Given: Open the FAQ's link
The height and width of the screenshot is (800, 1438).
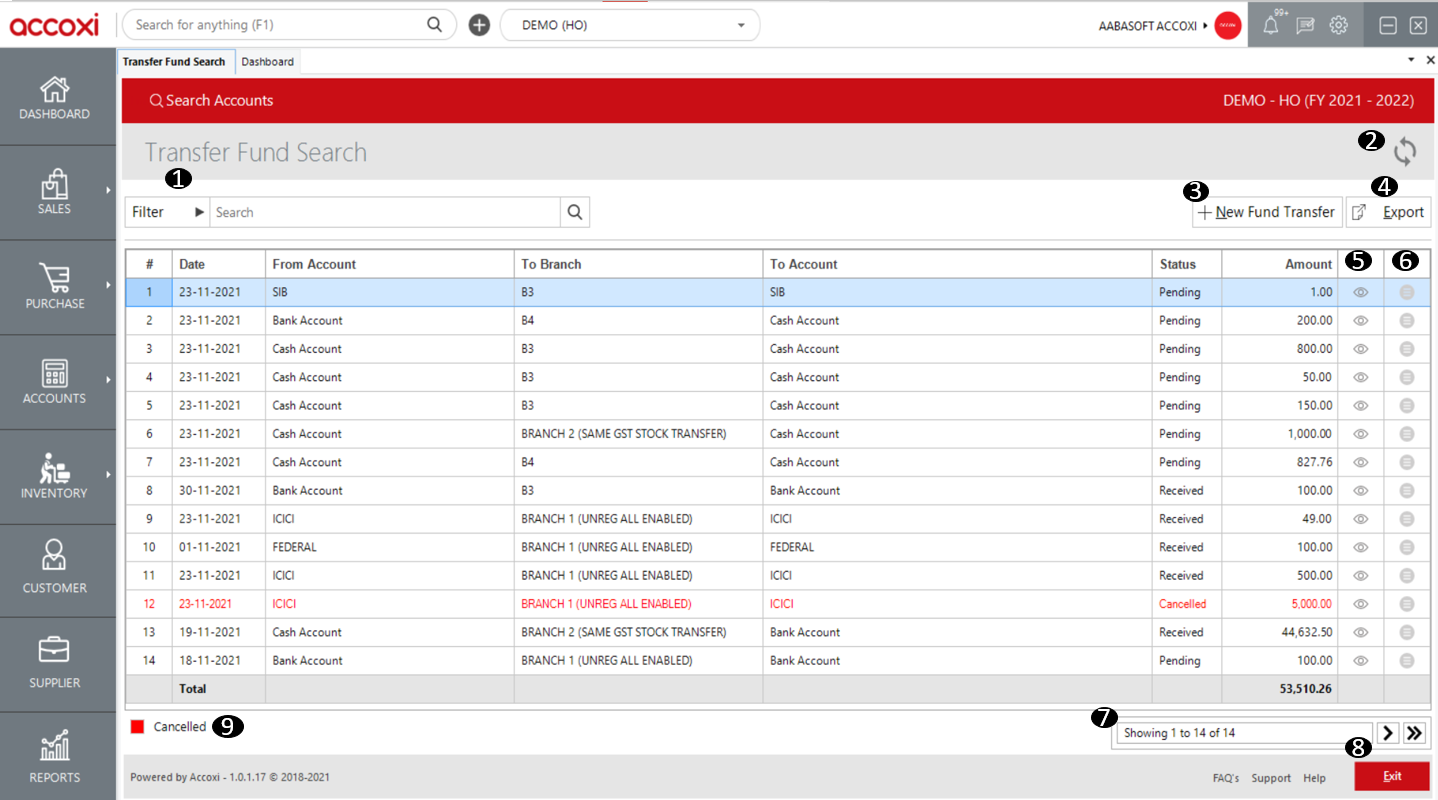Looking at the screenshot, I should point(1226,778).
